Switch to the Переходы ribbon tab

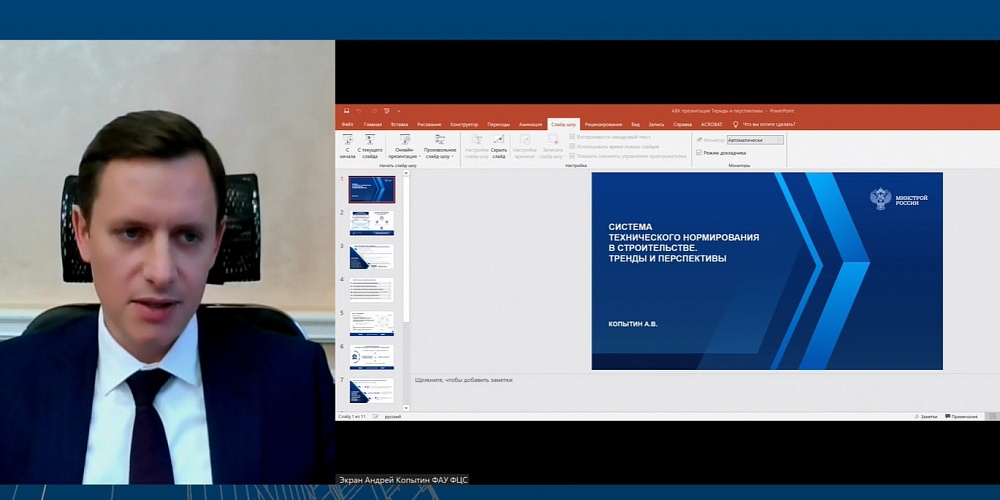(498, 124)
